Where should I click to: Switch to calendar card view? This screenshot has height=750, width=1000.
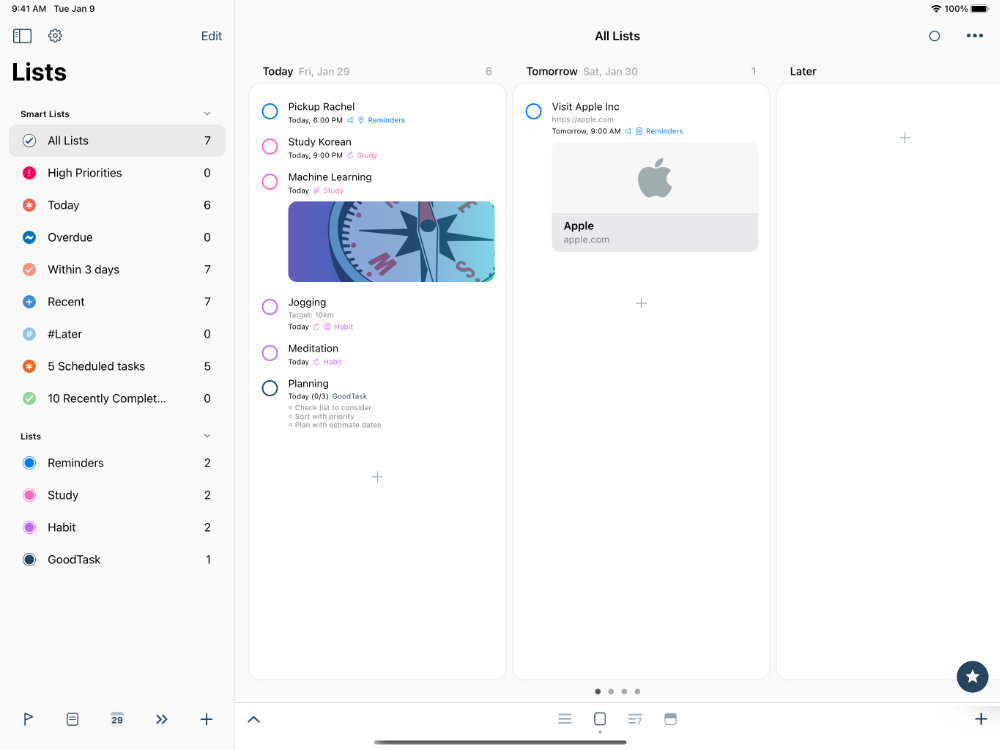pos(670,719)
